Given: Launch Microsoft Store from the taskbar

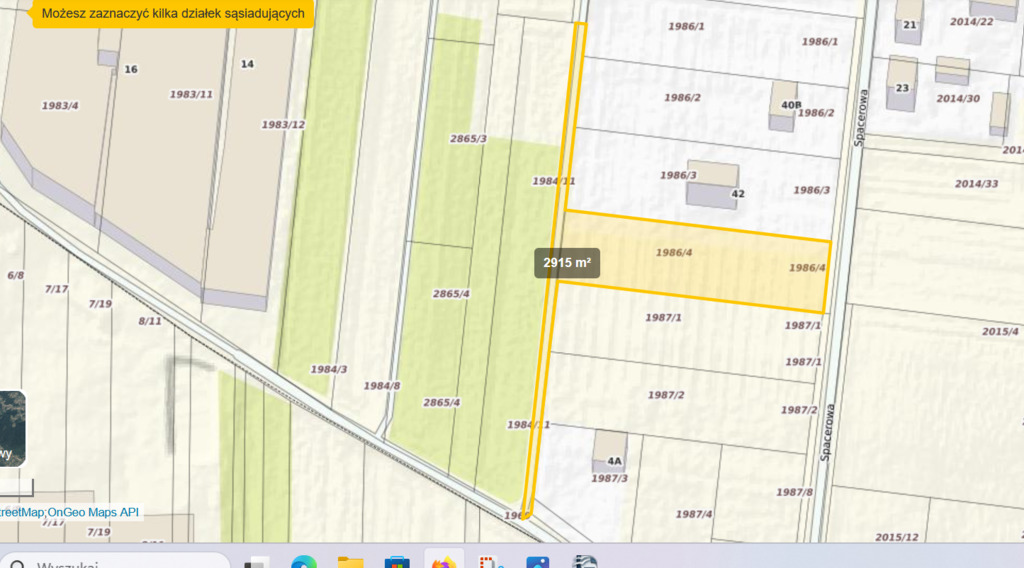Looking at the screenshot, I should [397, 562].
